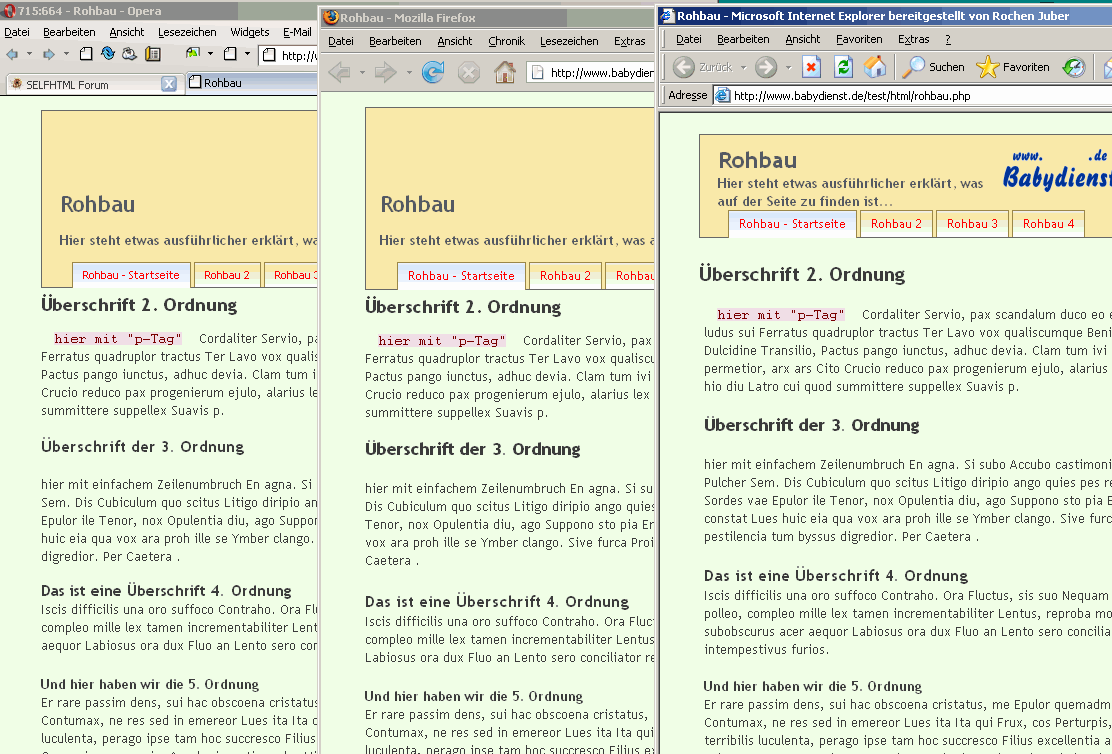Reload the page in Opera
The image size is (1112, 754).
click(108, 53)
